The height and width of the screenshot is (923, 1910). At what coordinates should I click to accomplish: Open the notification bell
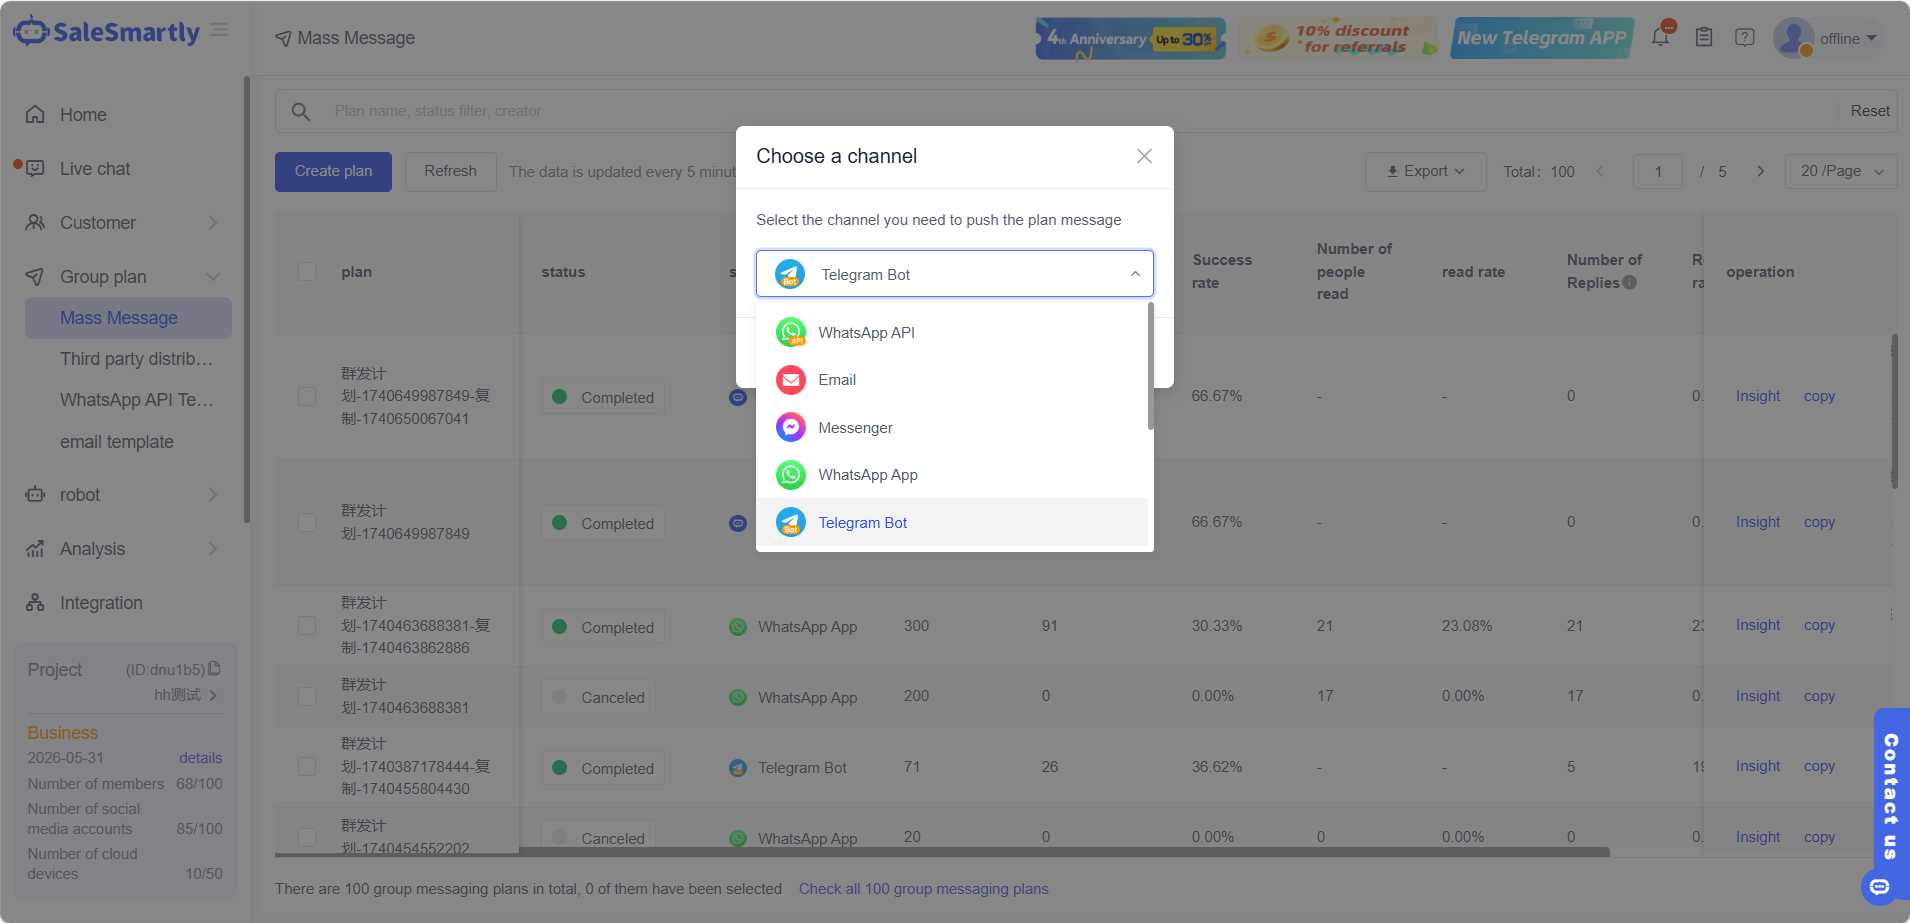pyautogui.click(x=1660, y=38)
